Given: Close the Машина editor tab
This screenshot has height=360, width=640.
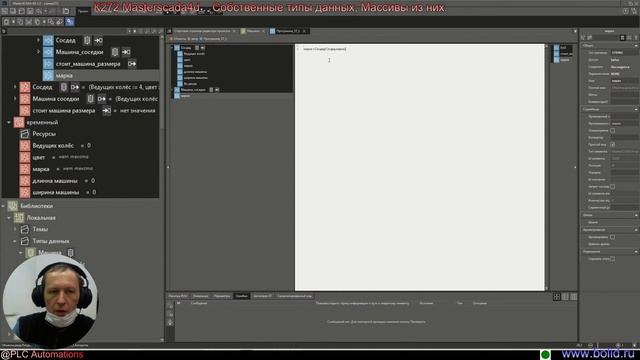Looking at the screenshot, I should point(263,31).
